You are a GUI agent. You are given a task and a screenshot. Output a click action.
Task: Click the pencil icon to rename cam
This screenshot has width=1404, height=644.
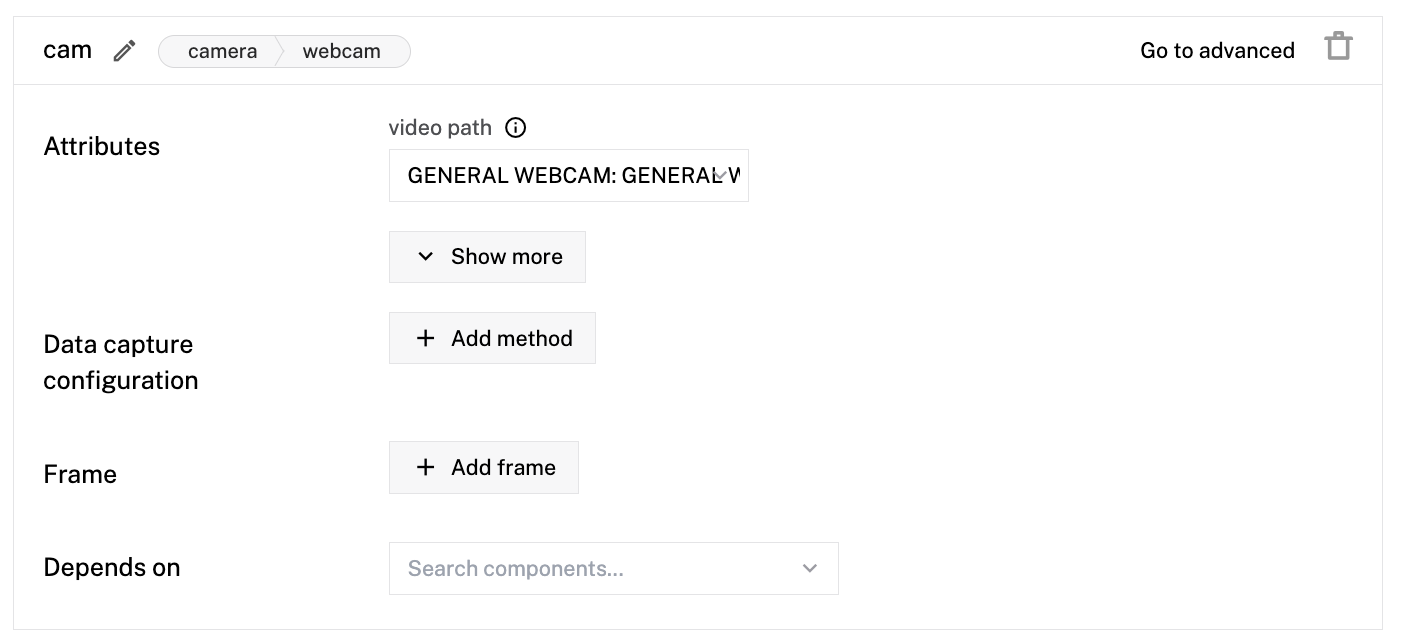pyautogui.click(x=123, y=50)
